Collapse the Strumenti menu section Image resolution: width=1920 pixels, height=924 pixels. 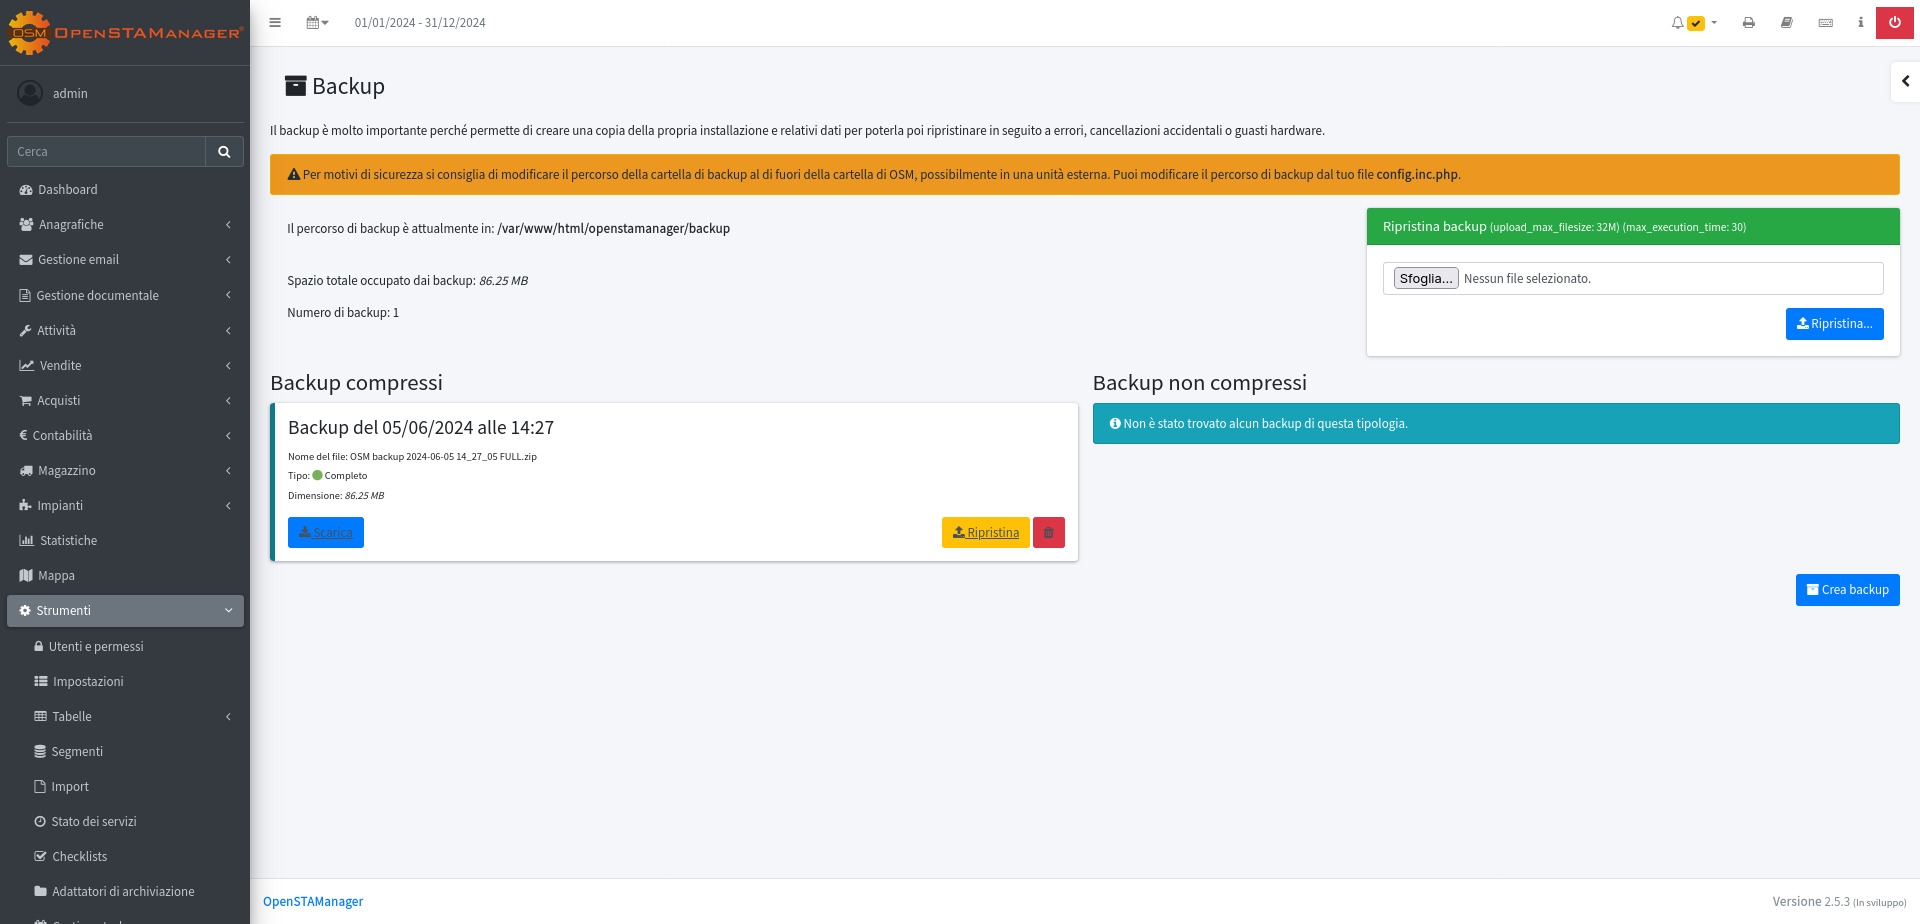124,611
